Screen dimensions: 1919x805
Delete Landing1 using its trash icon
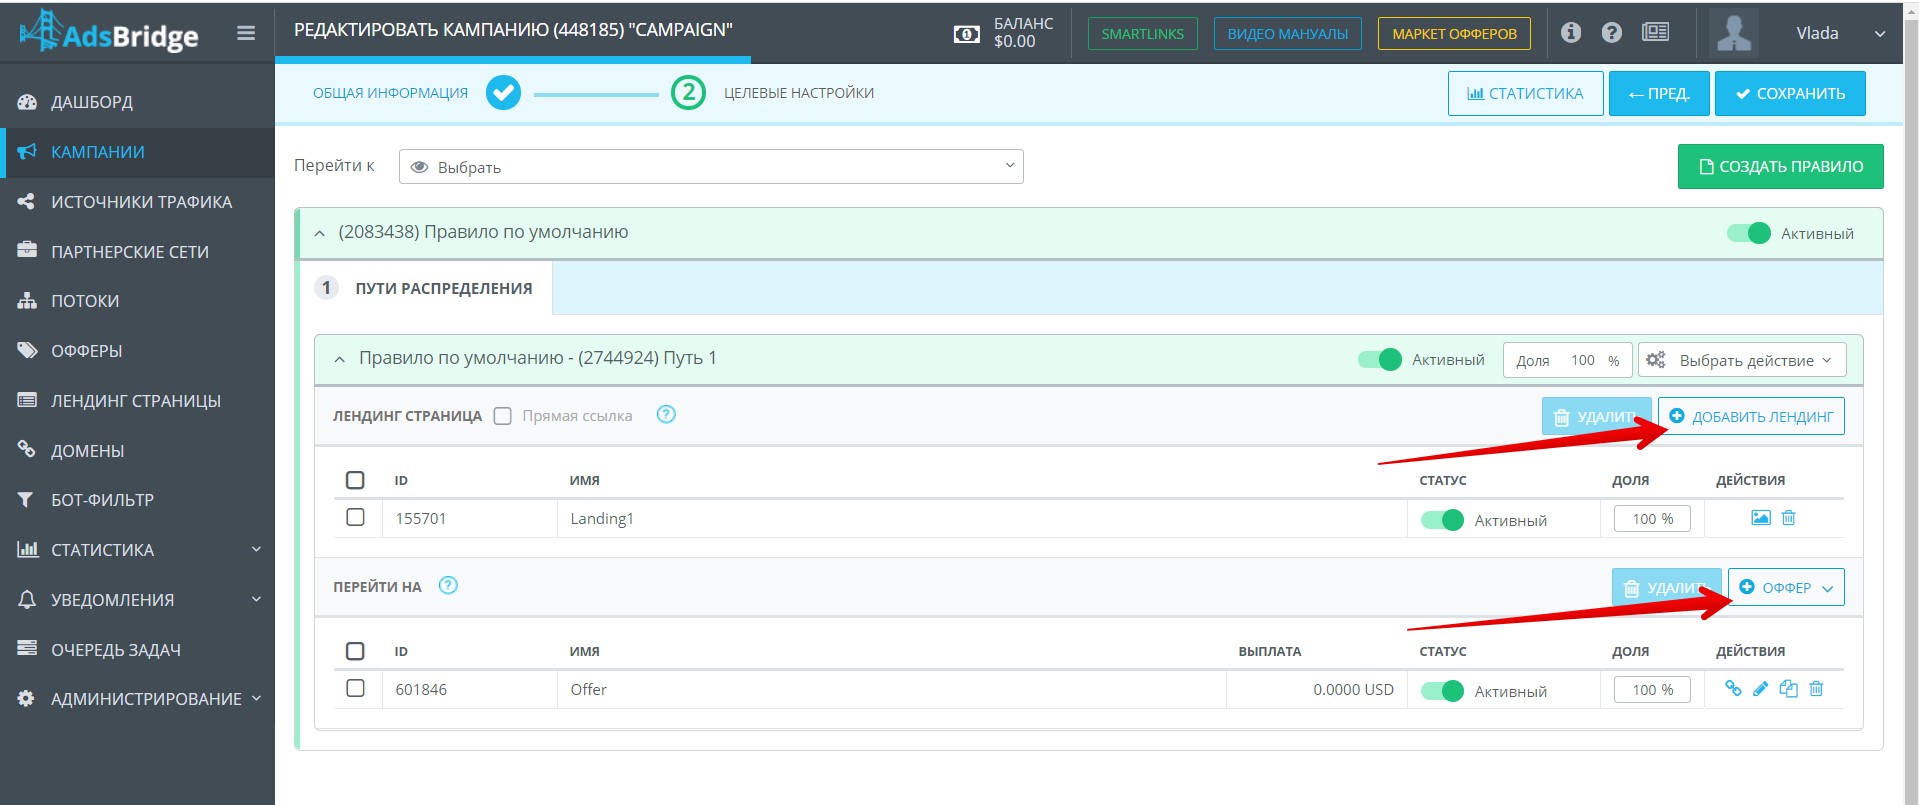point(1789,518)
